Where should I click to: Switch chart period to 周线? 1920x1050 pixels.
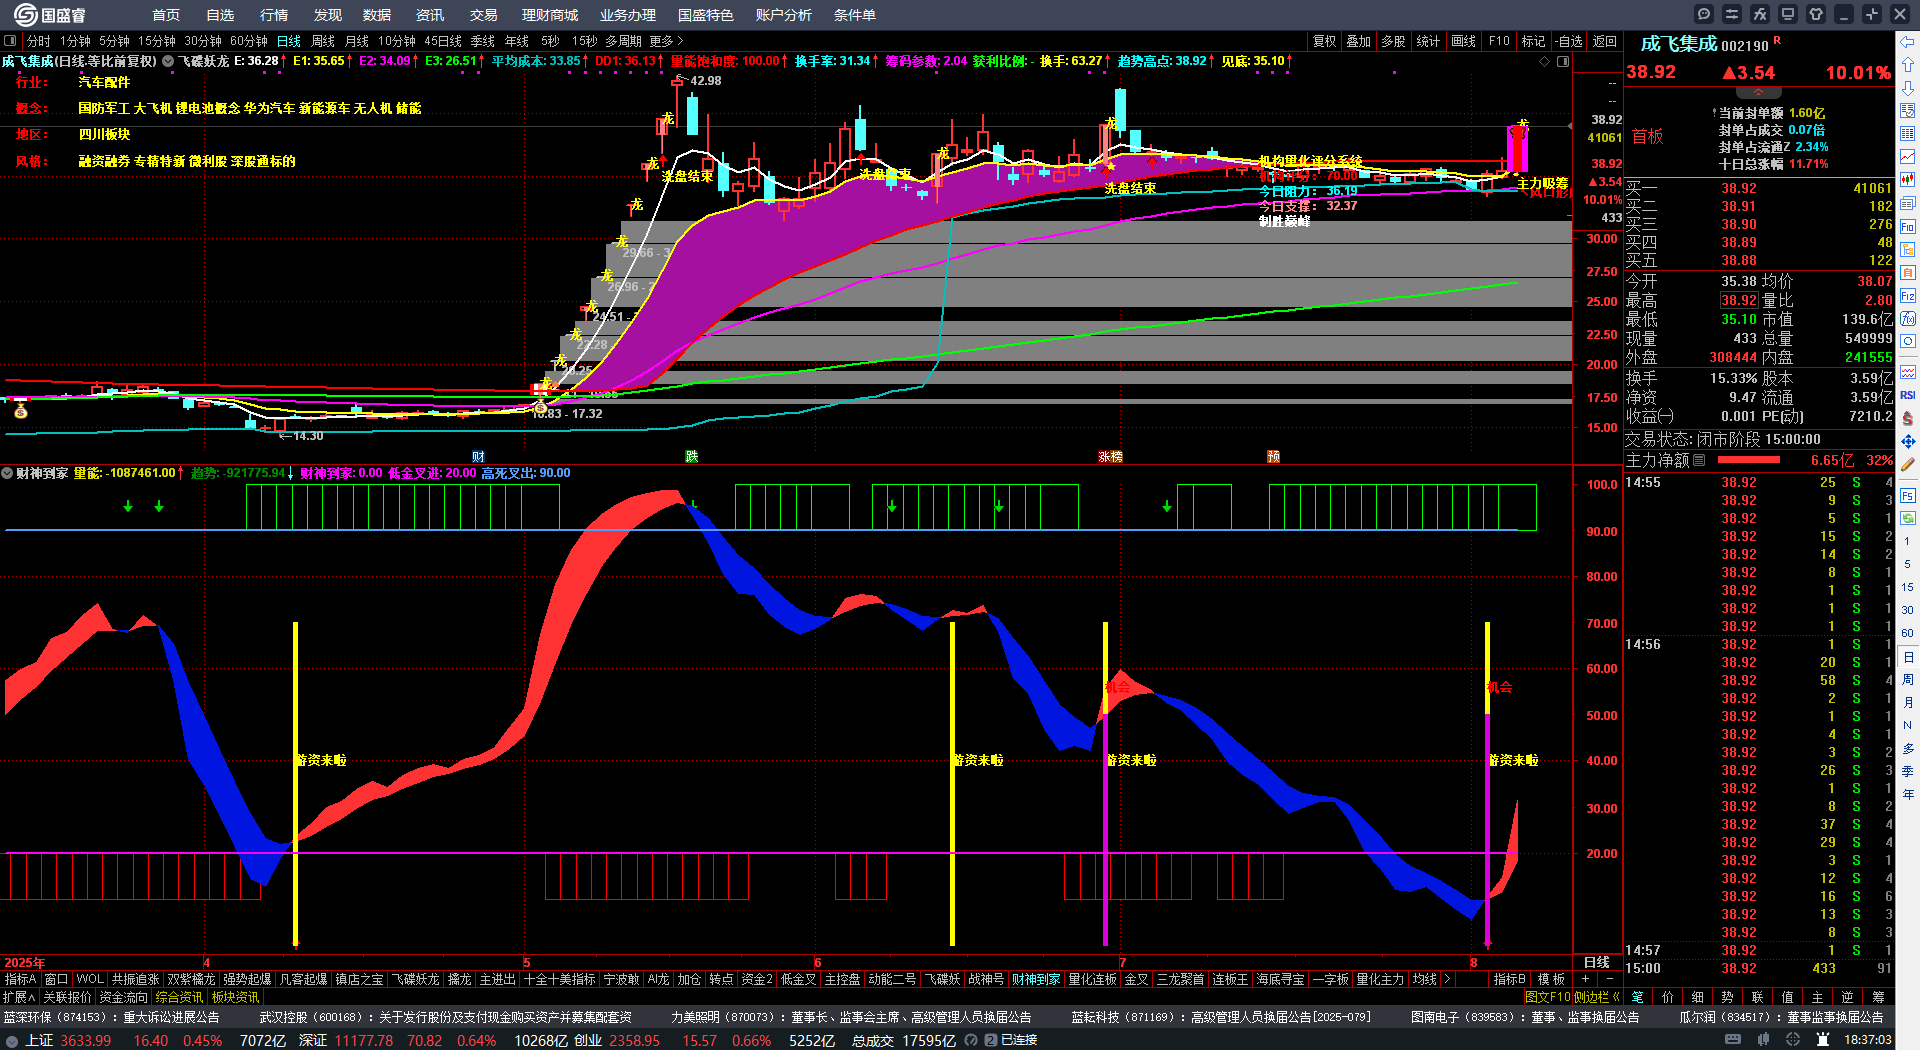323,41
